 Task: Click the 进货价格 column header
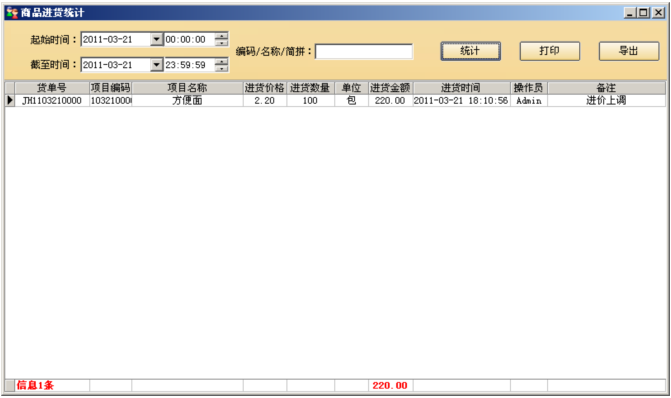[x=265, y=88]
